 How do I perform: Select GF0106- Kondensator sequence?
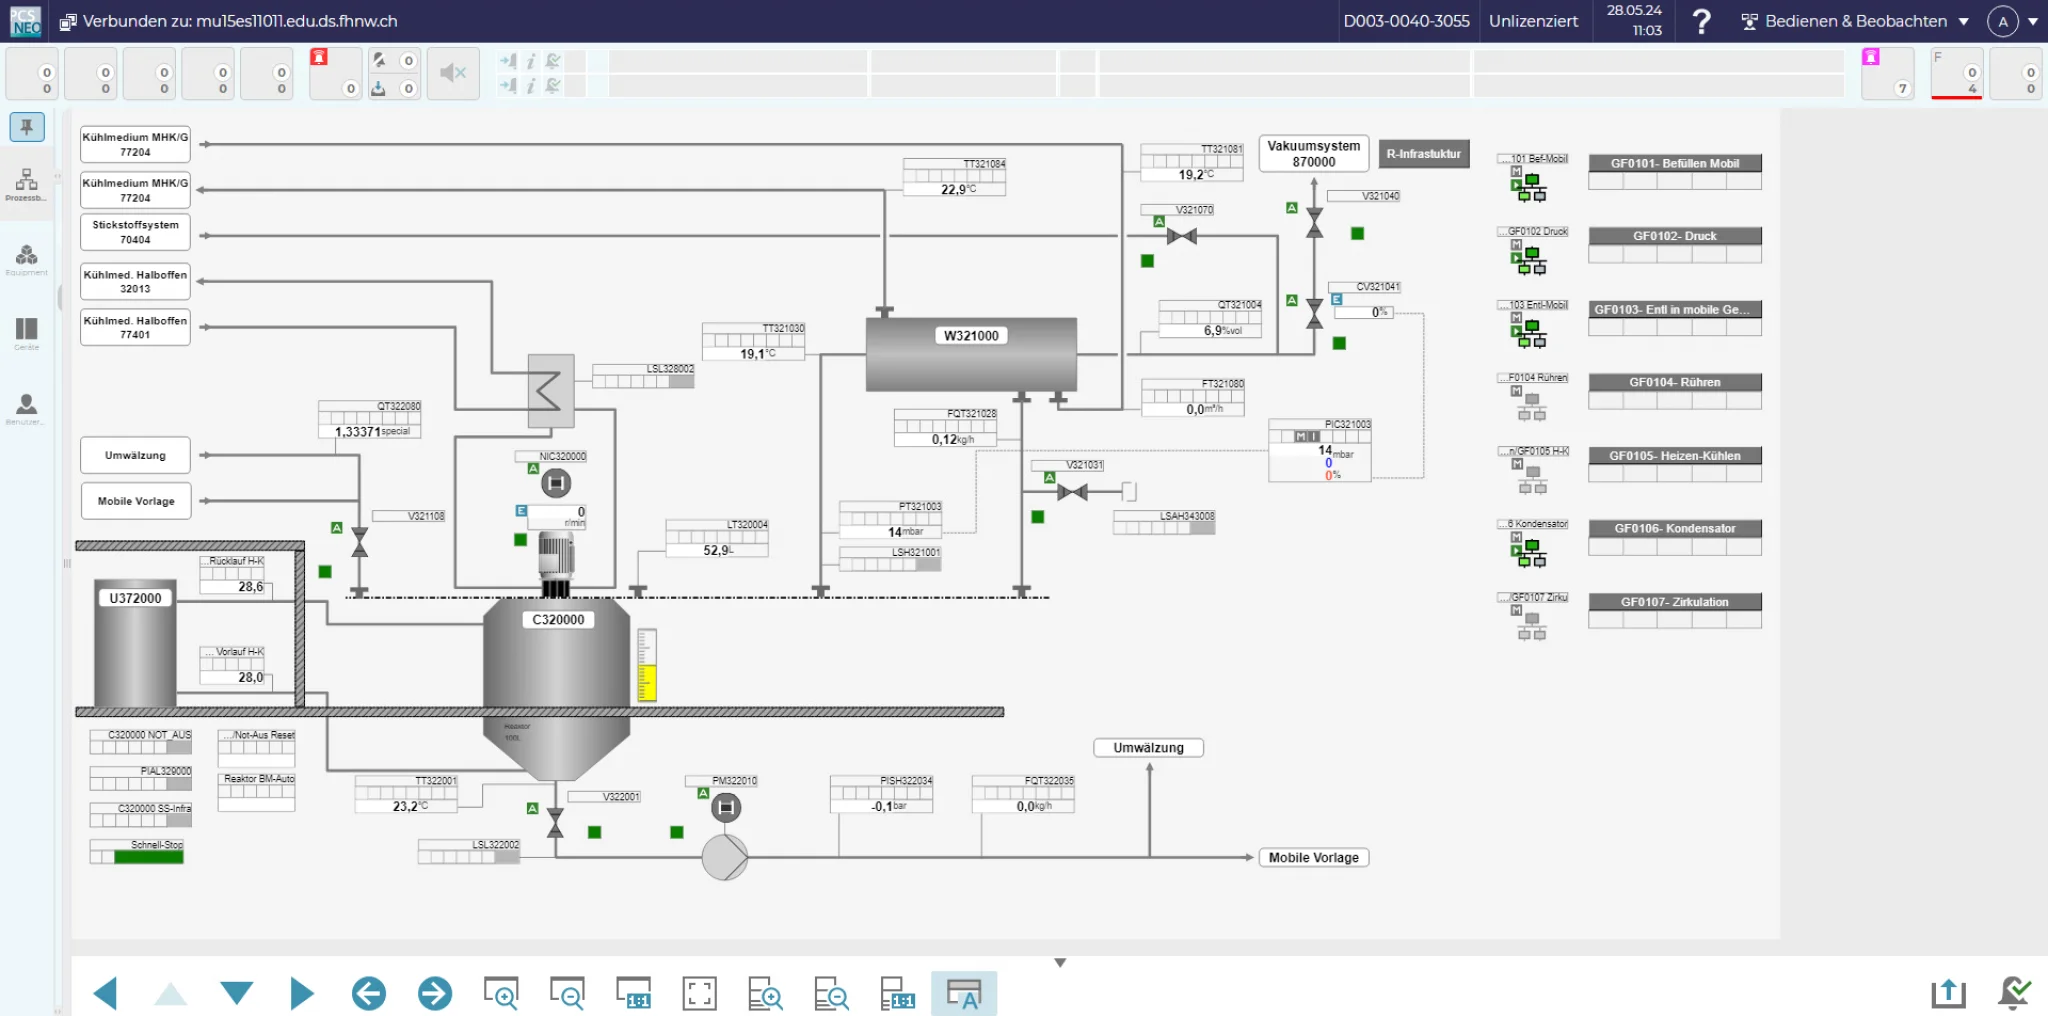[1675, 528]
